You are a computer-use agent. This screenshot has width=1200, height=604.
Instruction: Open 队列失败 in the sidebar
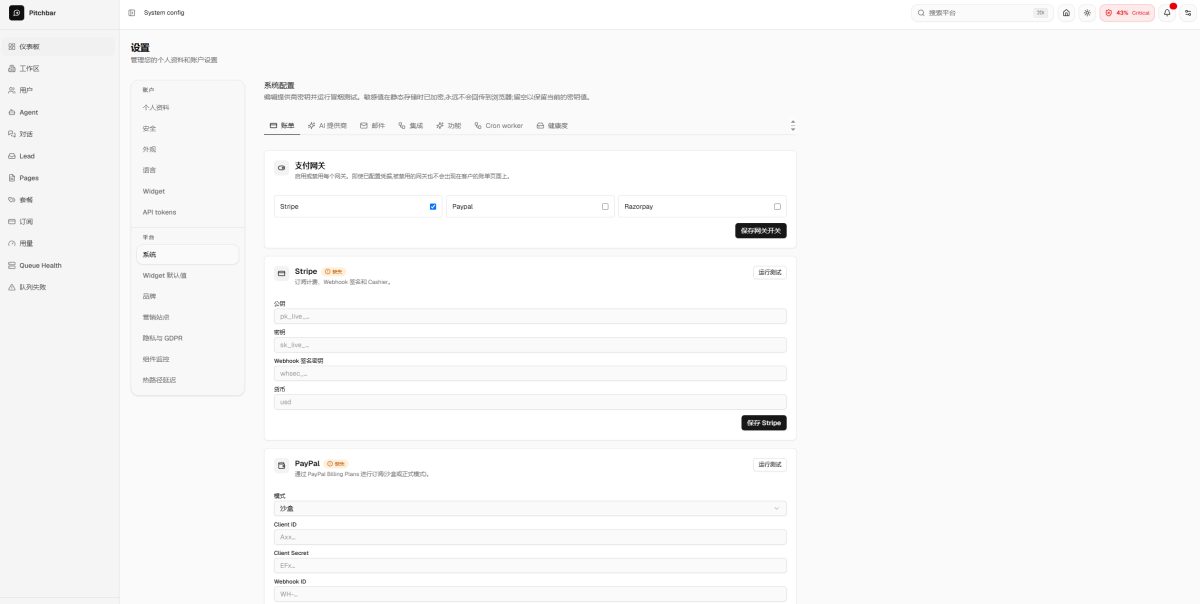[59, 287]
